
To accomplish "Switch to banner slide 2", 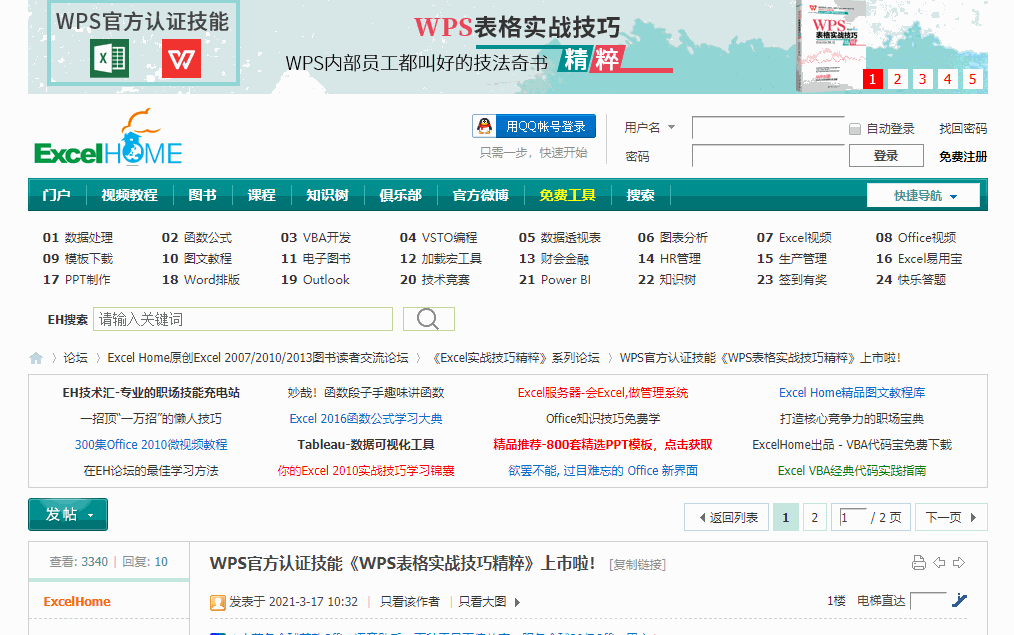I will (x=897, y=79).
